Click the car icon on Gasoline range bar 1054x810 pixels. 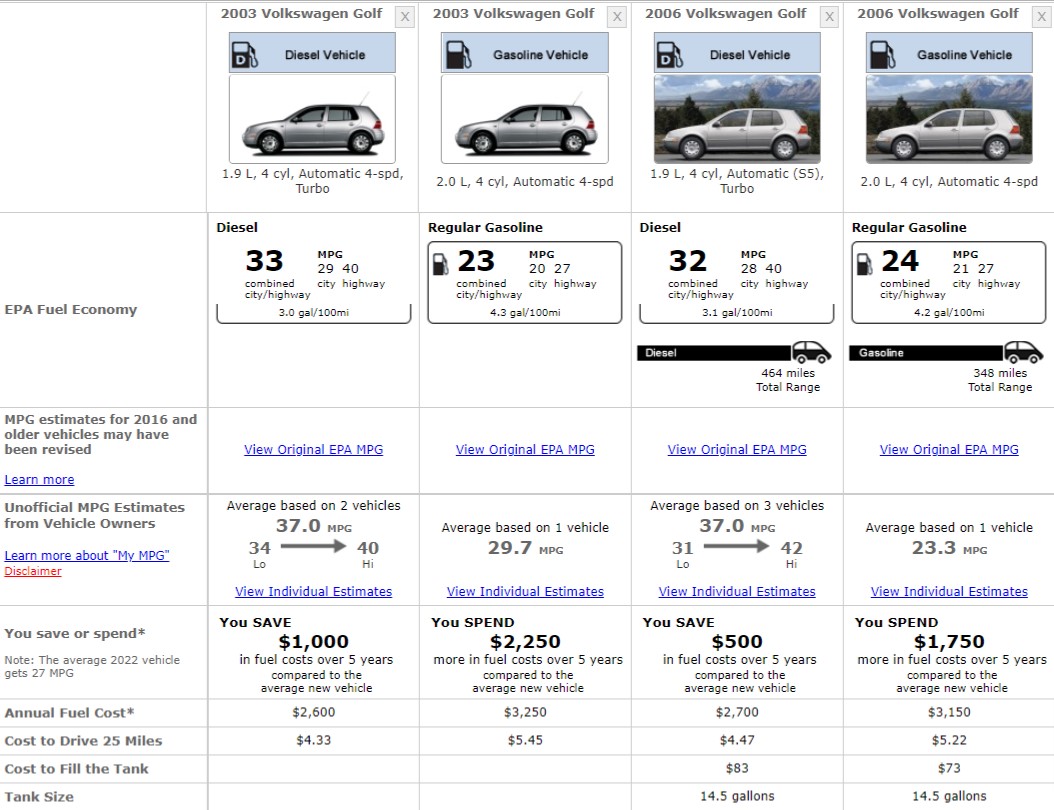click(x=1024, y=352)
